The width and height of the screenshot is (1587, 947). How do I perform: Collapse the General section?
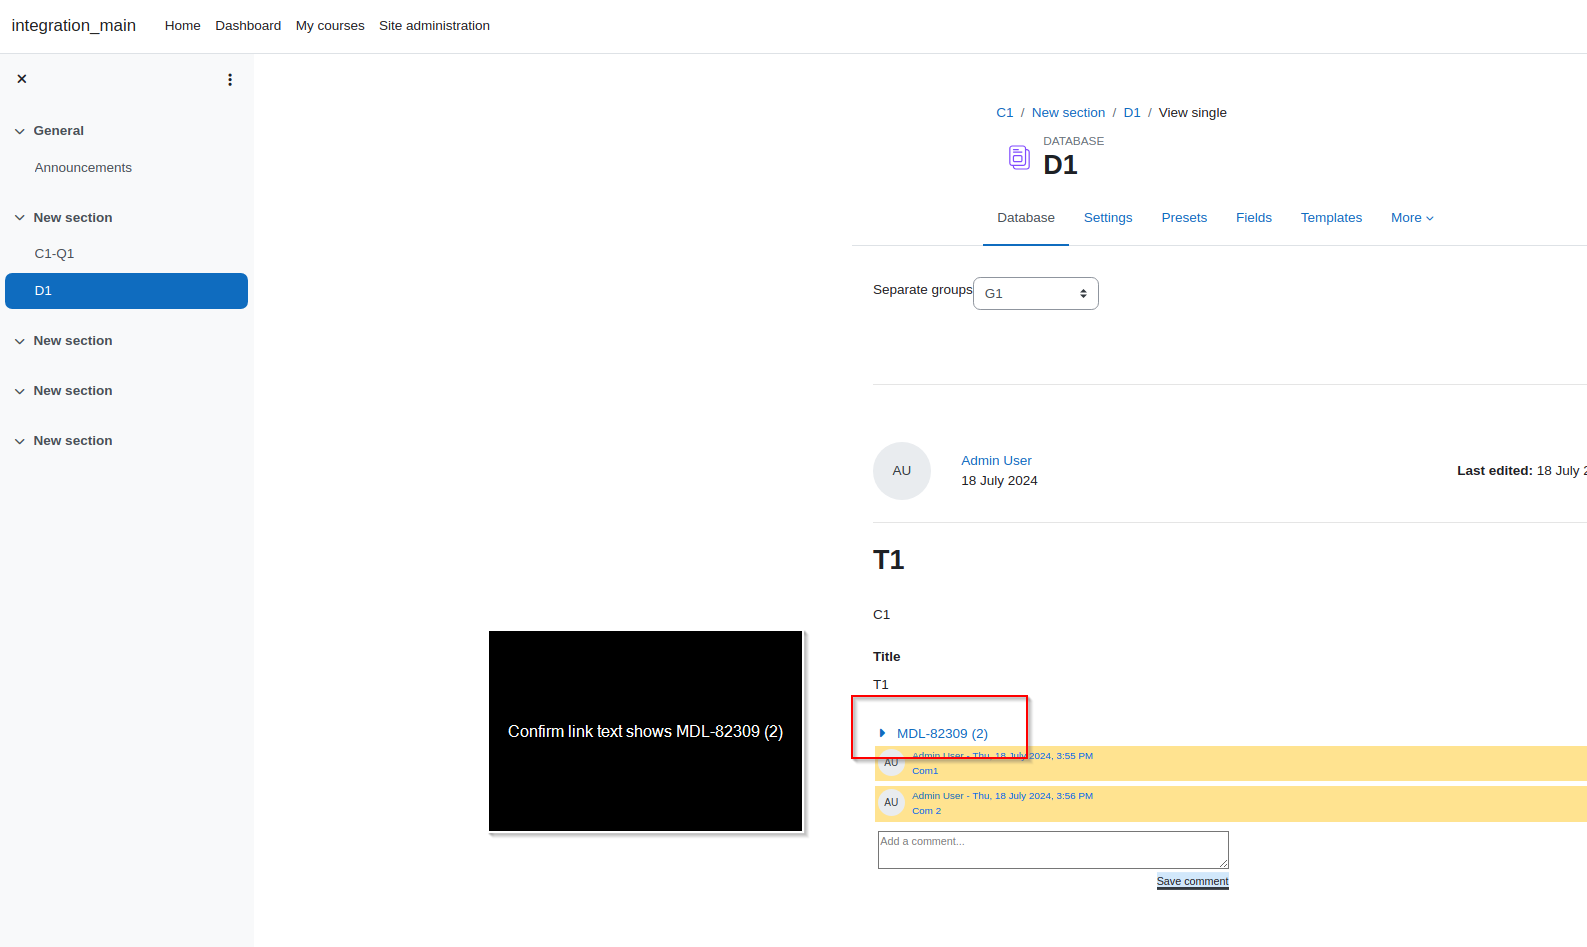click(x=19, y=131)
